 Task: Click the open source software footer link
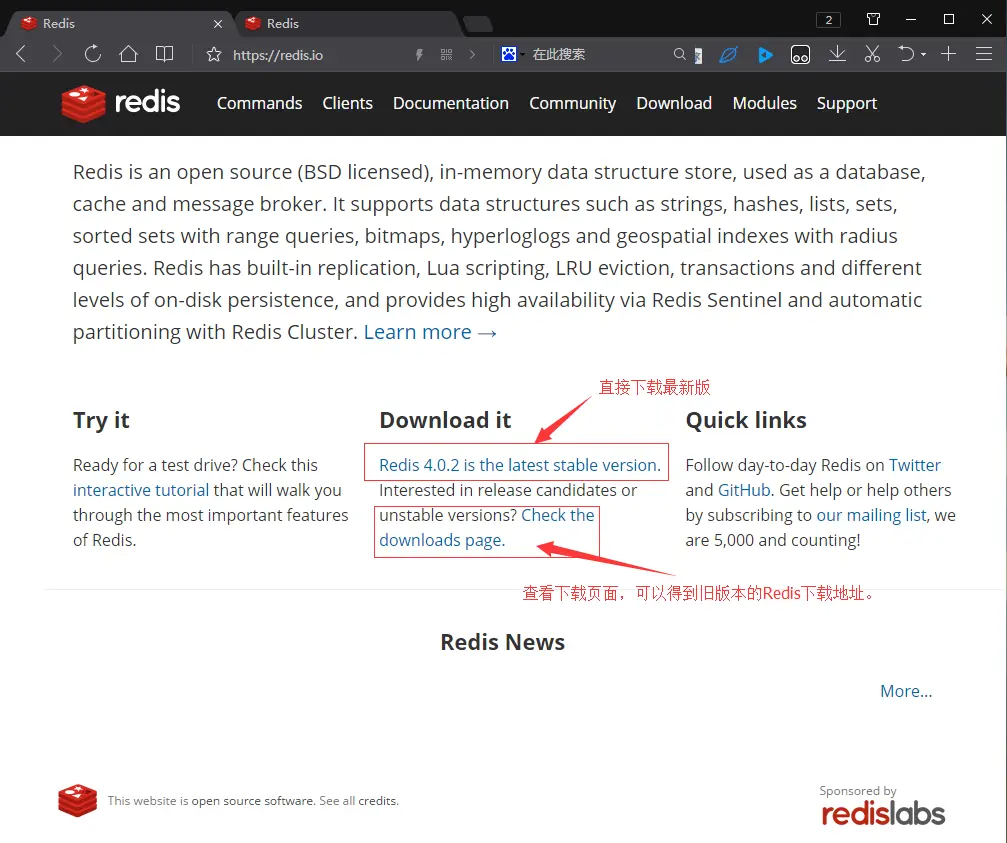tap(253, 801)
